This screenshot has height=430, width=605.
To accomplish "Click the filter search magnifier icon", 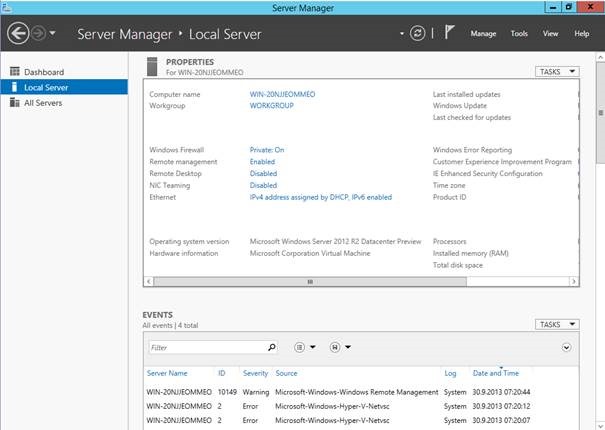I will pos(272,347).
